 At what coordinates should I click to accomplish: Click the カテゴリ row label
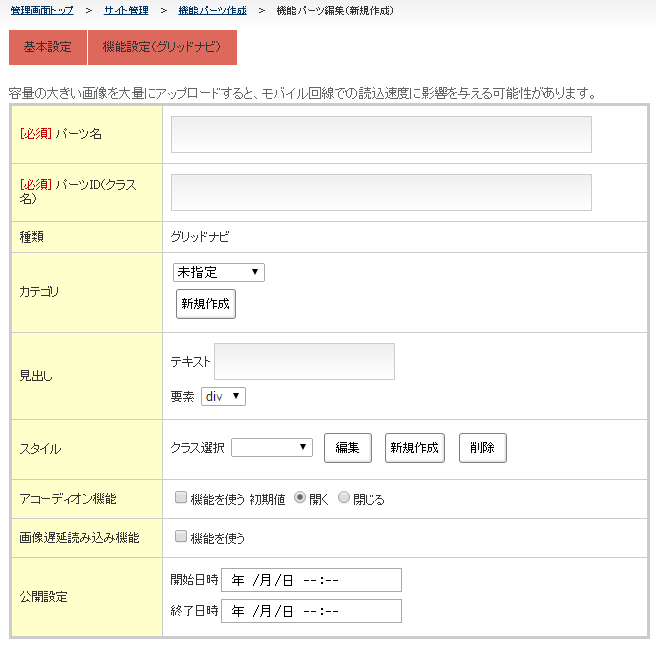point(39,292)
